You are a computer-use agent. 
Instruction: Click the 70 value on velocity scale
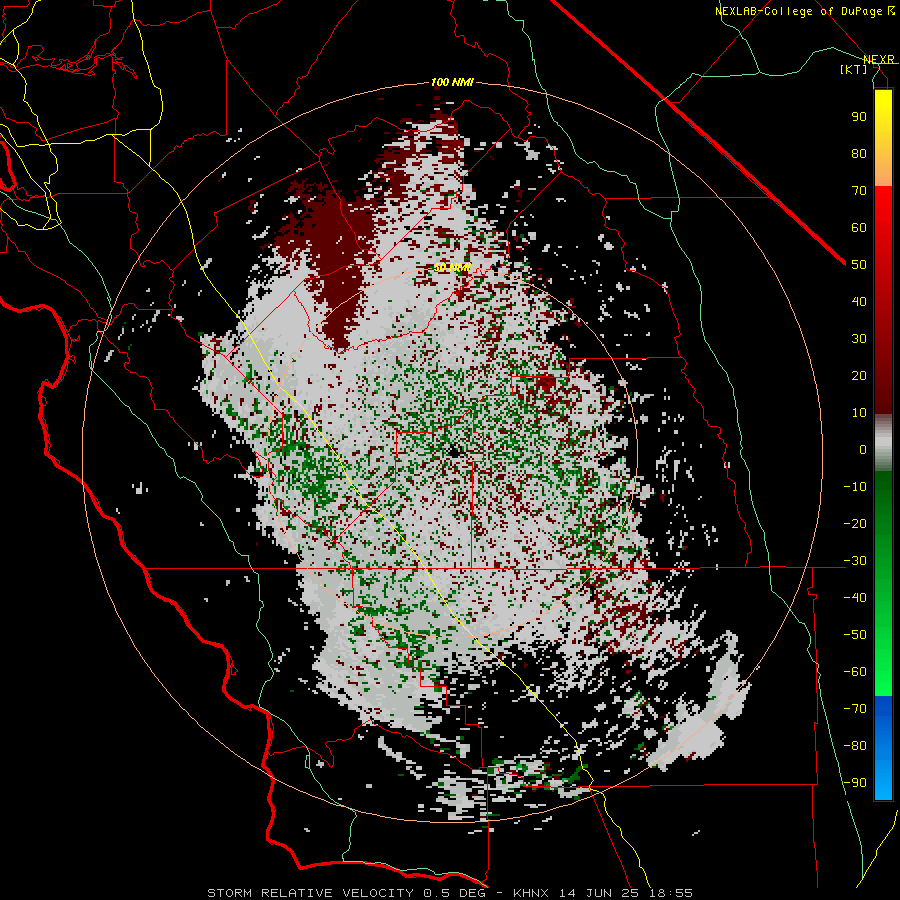tap(859, 191)
